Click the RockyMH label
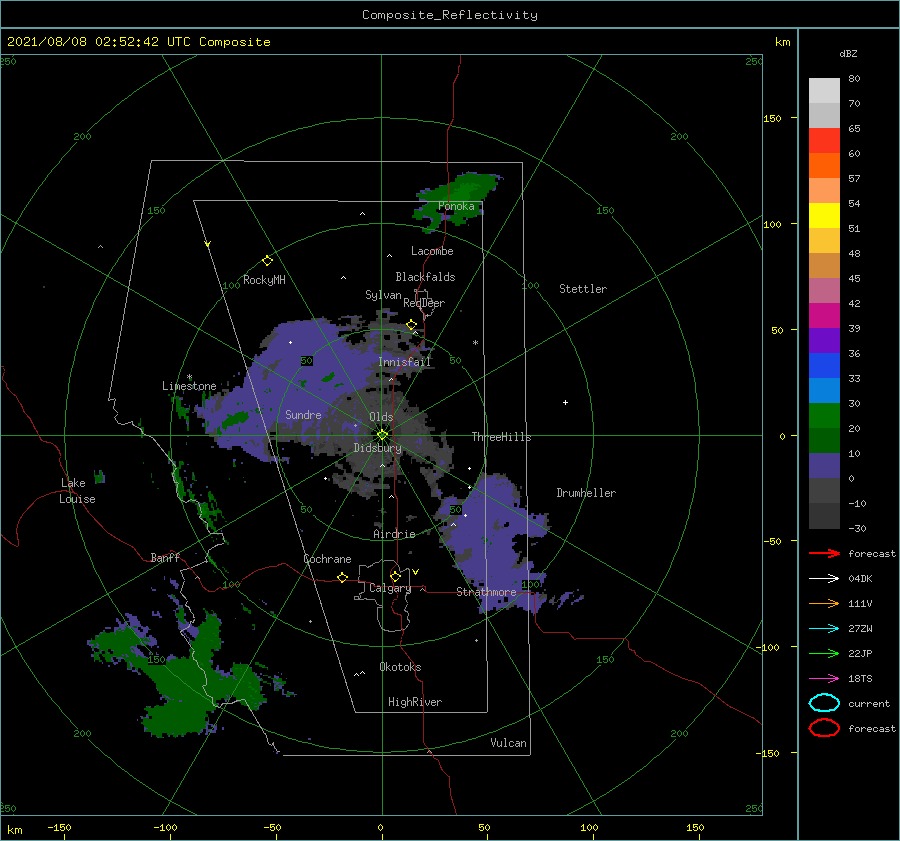Viewport: 900px width, 841px height. coord(264,280)
